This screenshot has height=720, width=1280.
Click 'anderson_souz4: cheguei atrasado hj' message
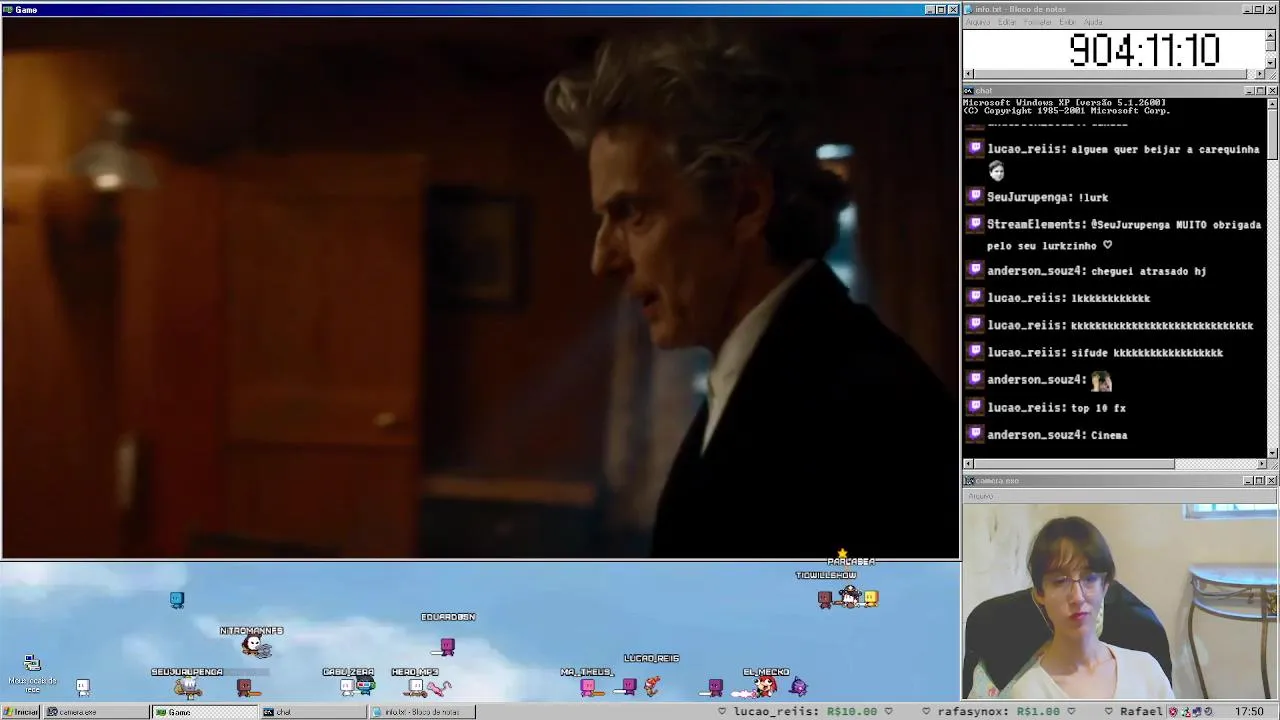coord(1096,271)
